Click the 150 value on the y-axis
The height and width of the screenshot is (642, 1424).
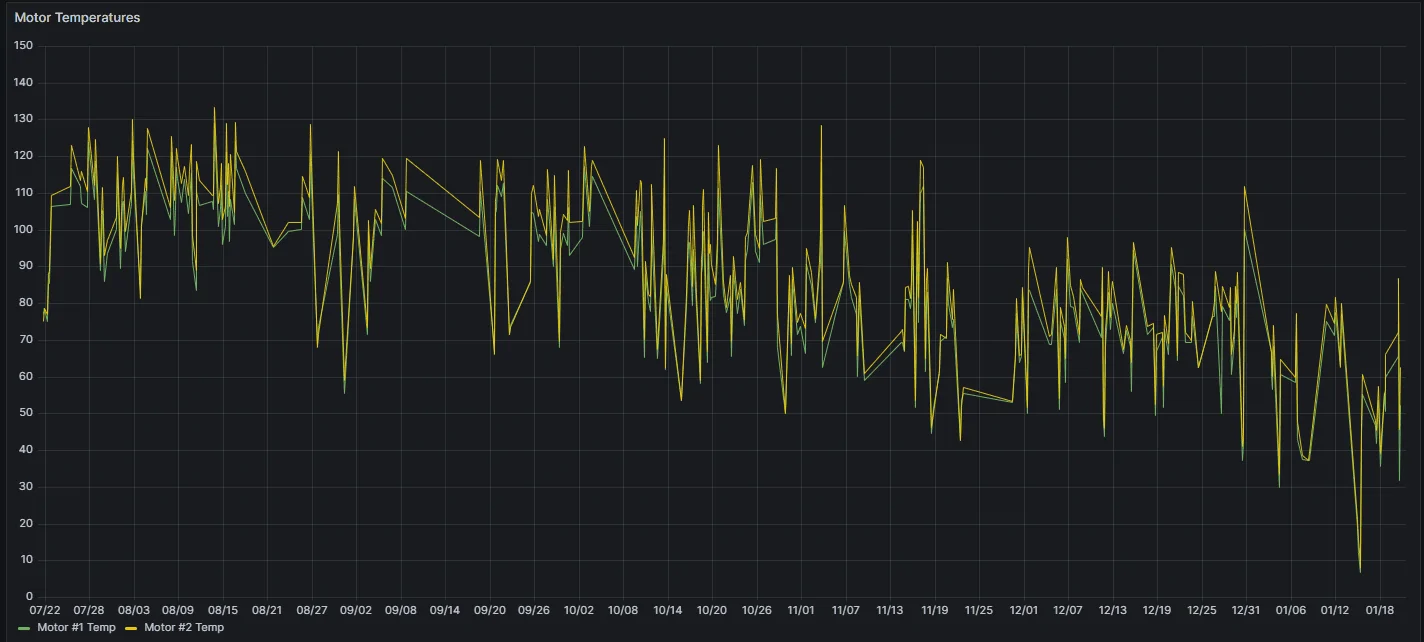24,46
